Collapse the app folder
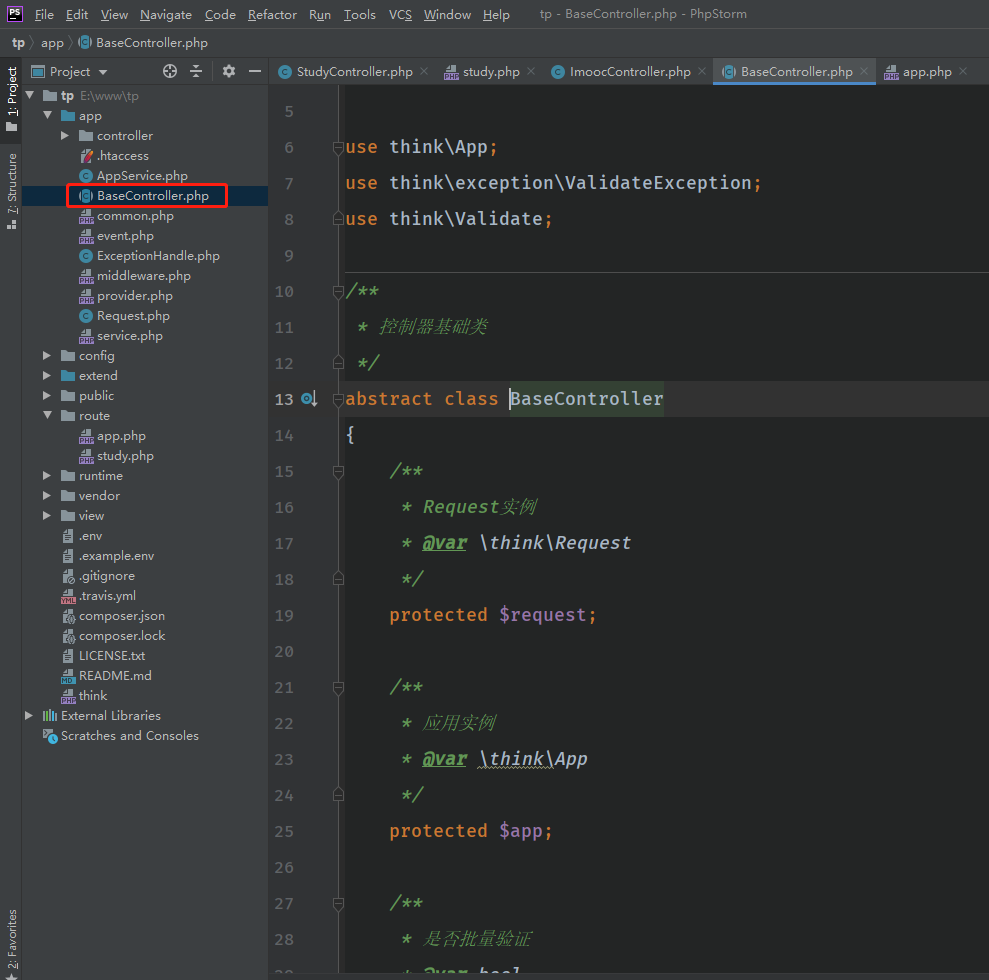This screenshot has width=989, height=980. (x=47, y=115)
